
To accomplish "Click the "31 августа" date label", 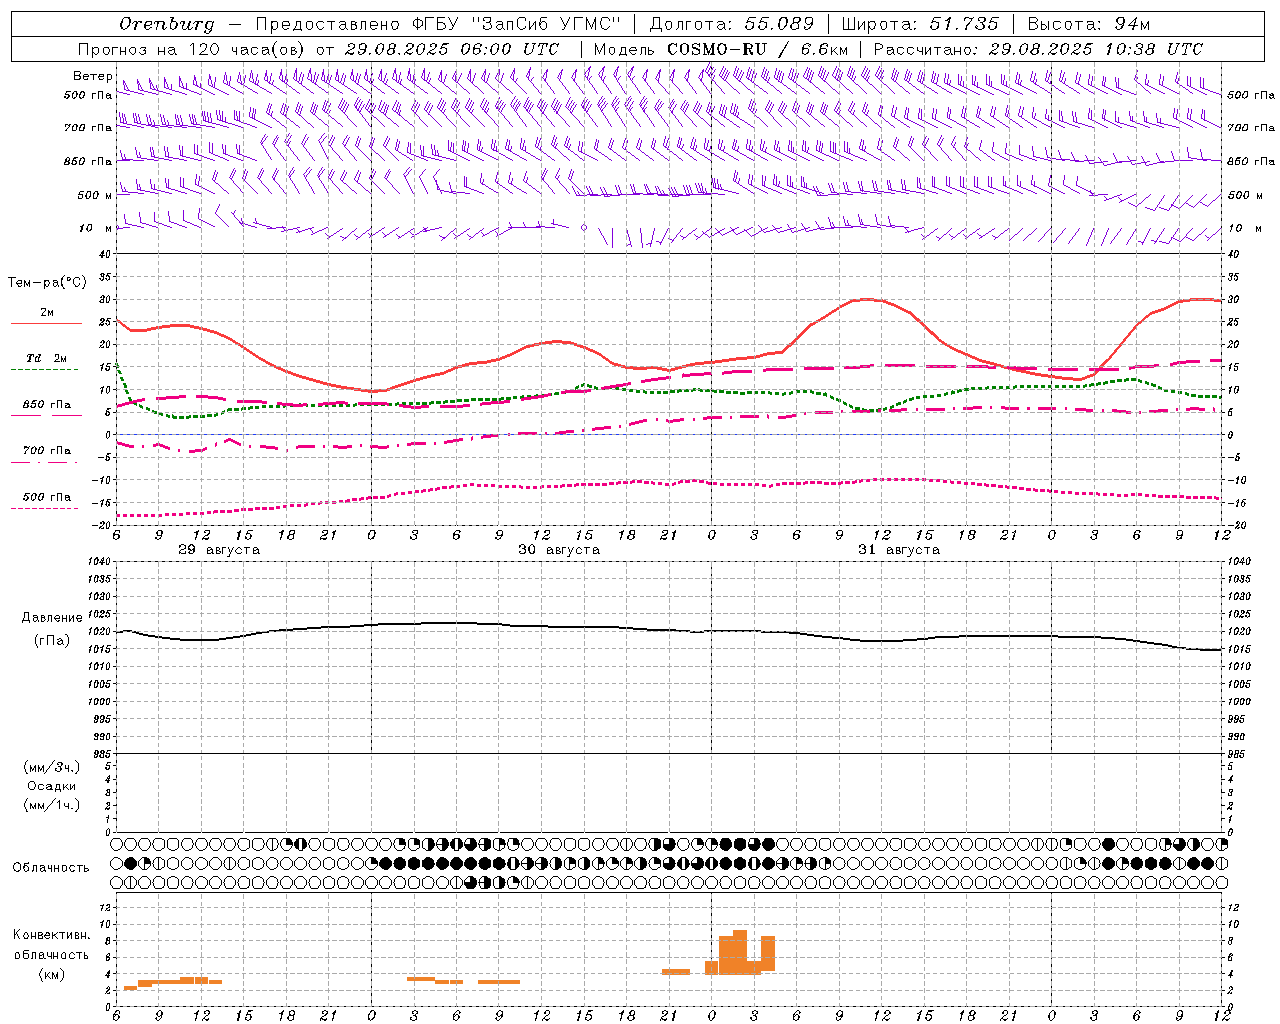I will click(899, 550).
